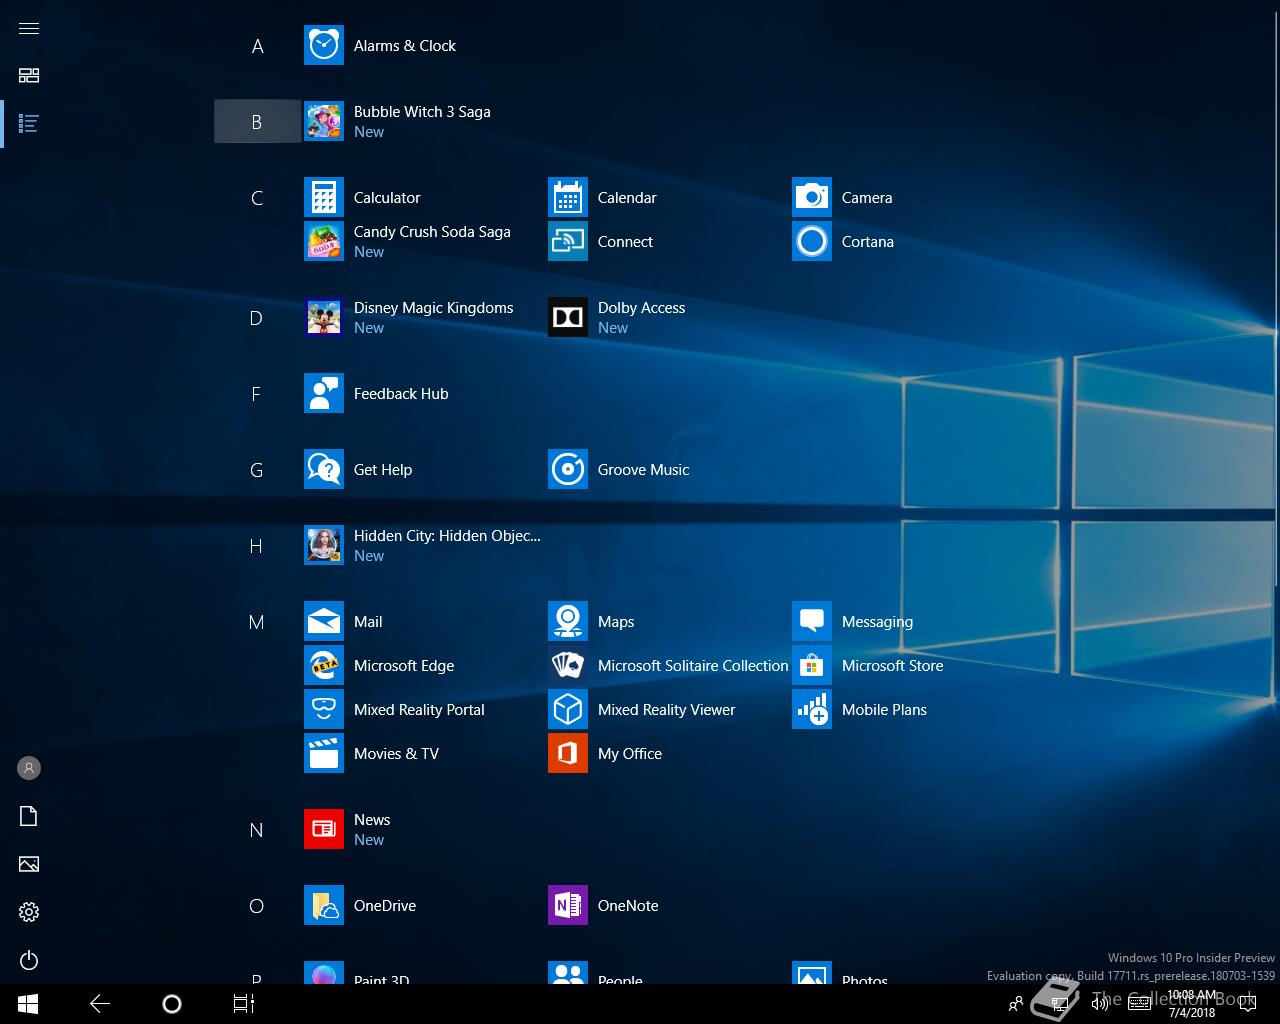Open the Power options button

coord(29,960)
